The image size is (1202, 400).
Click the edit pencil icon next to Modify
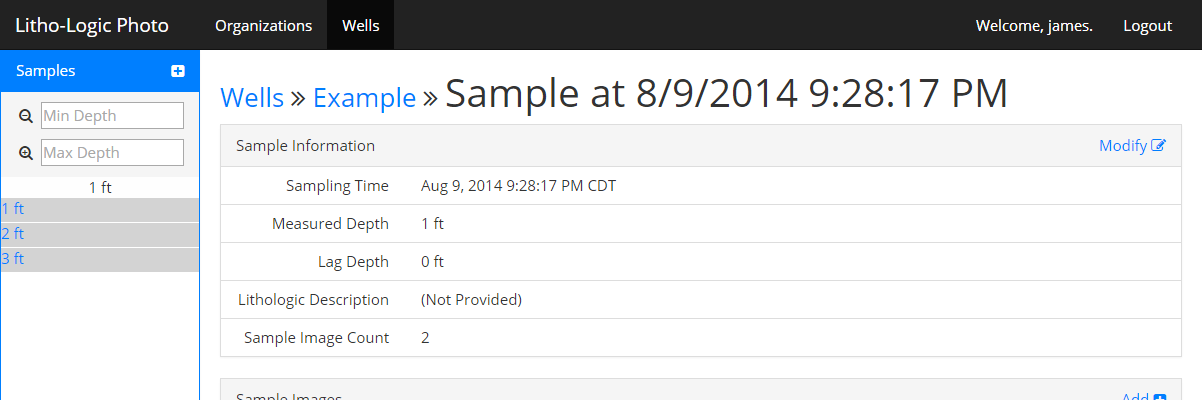tap(1159, 146)
